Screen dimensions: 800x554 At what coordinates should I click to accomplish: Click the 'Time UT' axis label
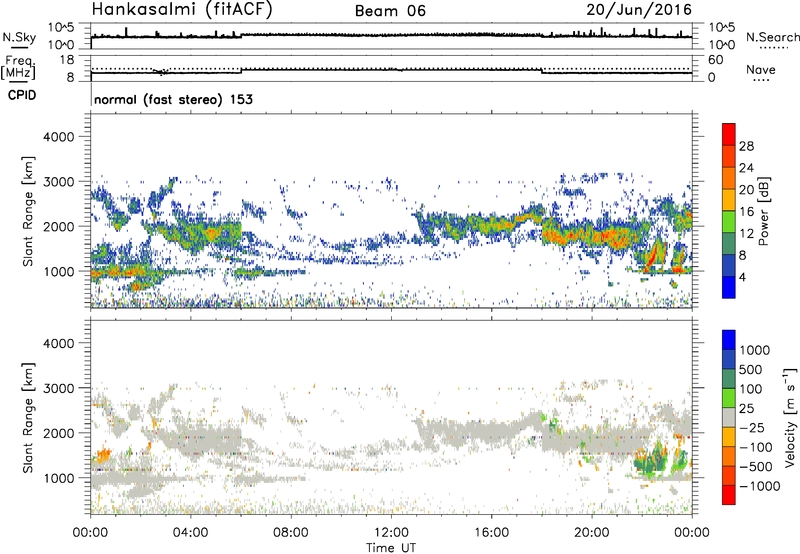(391, 547)
